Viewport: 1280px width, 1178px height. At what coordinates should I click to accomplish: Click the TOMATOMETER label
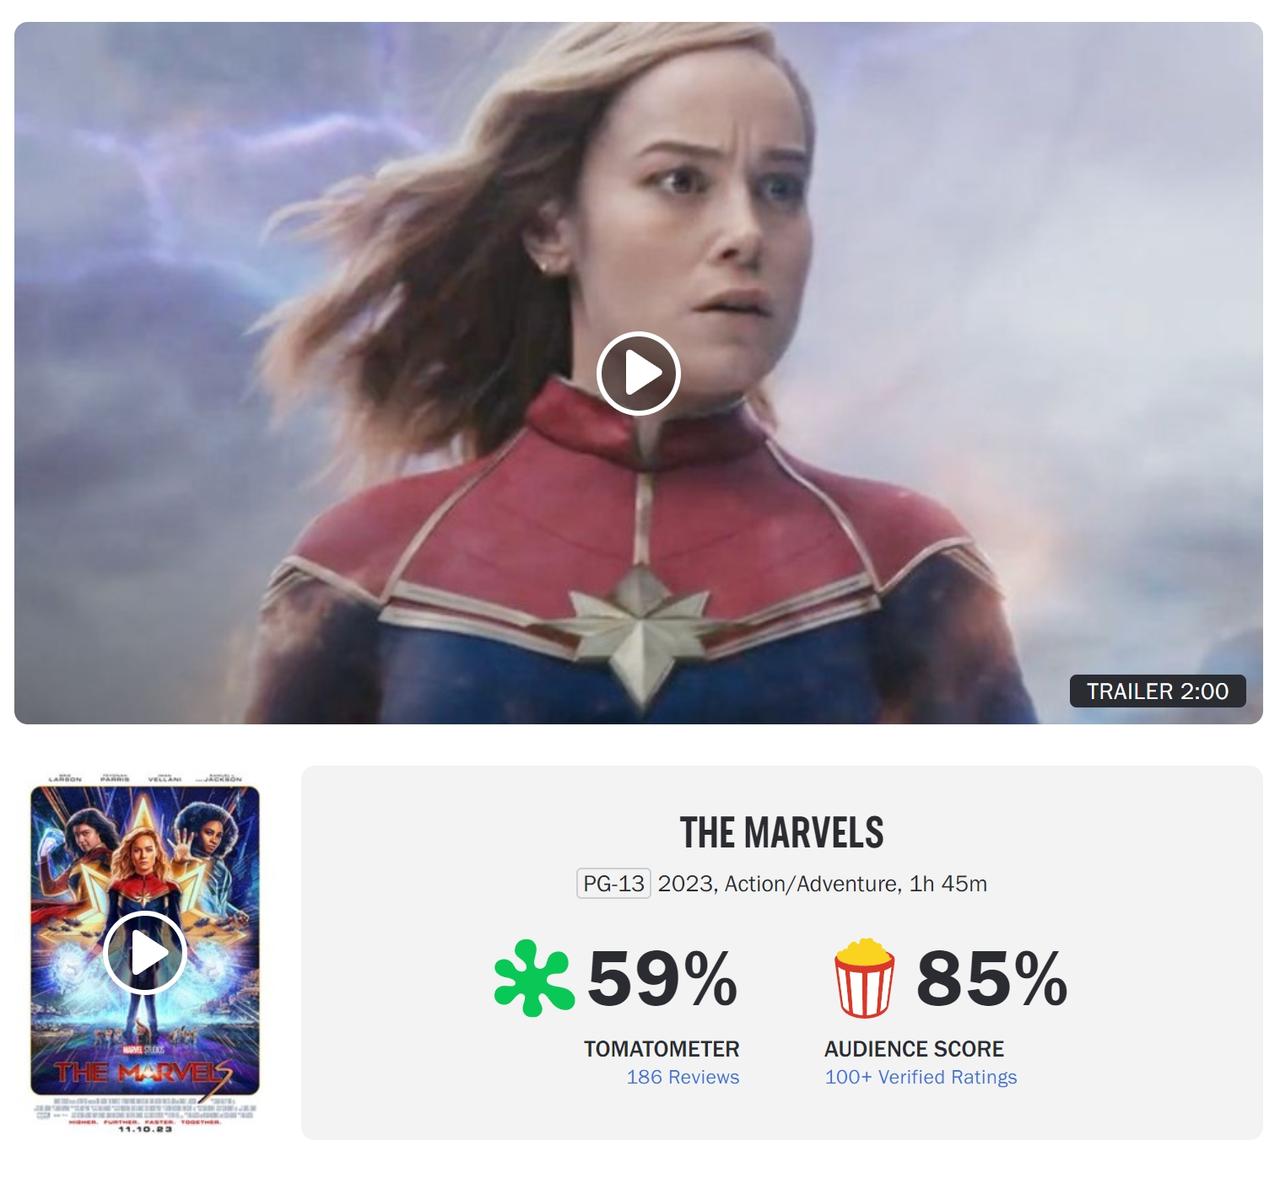(662, 1049)
